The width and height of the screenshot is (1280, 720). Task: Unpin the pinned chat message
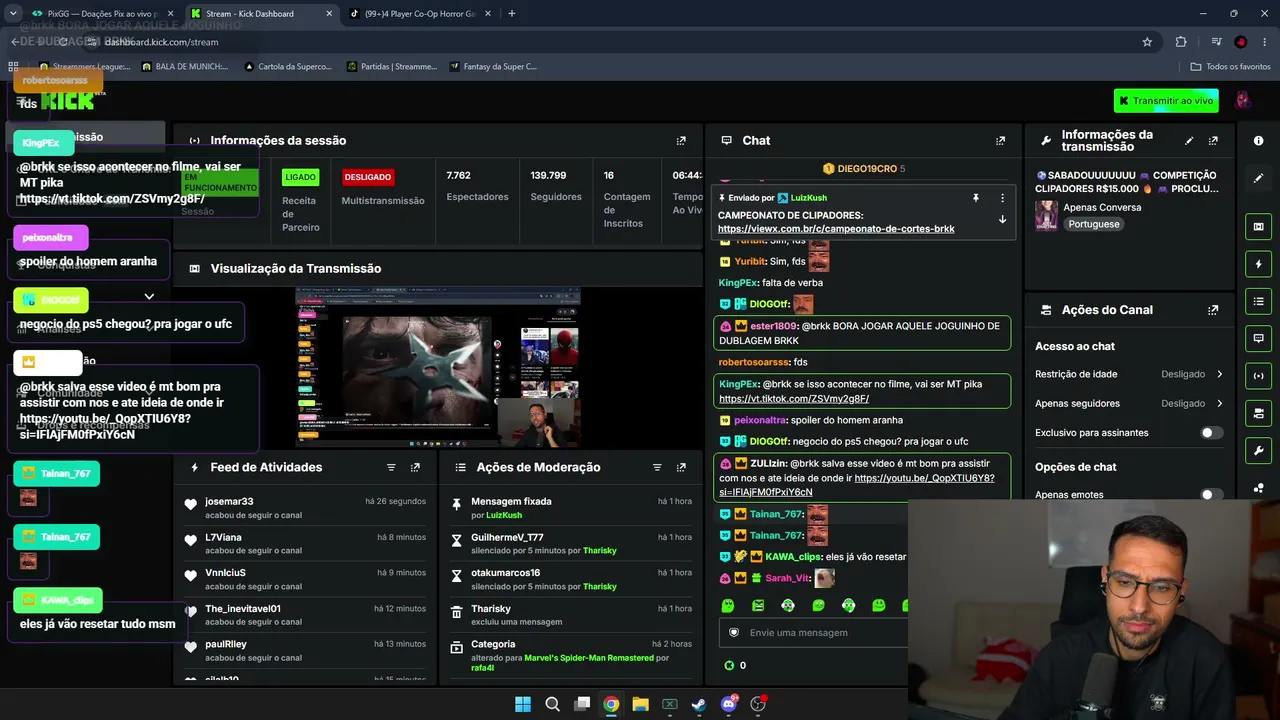pos(976,198)
